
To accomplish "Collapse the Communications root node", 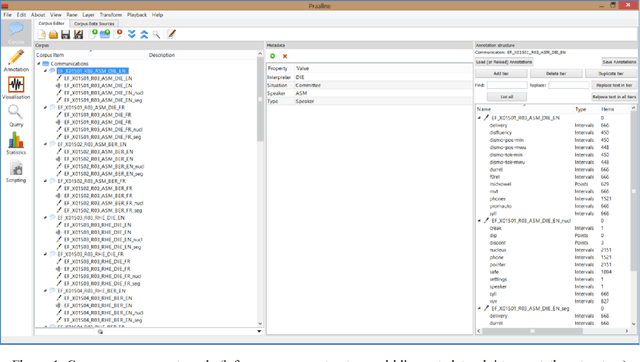I will click(x=39, y=64).
